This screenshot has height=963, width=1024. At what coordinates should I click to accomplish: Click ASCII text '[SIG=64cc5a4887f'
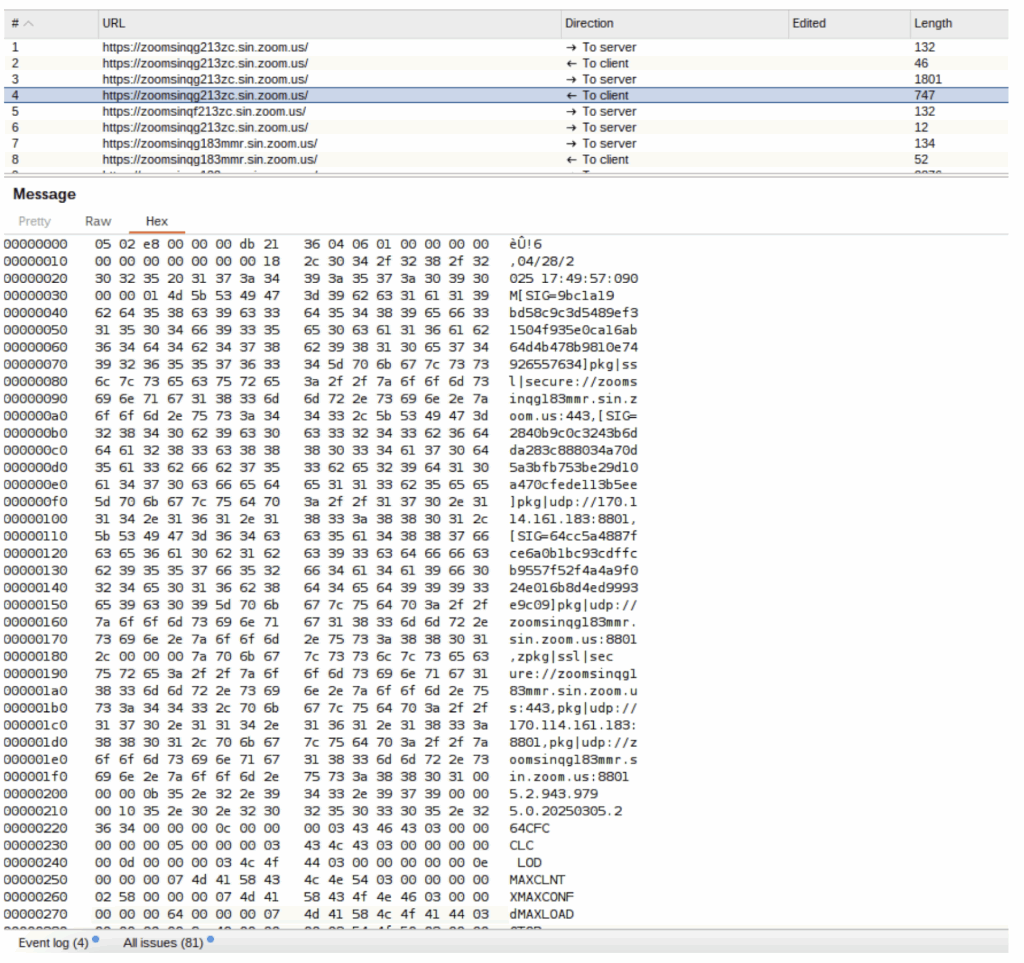(573, 536)
